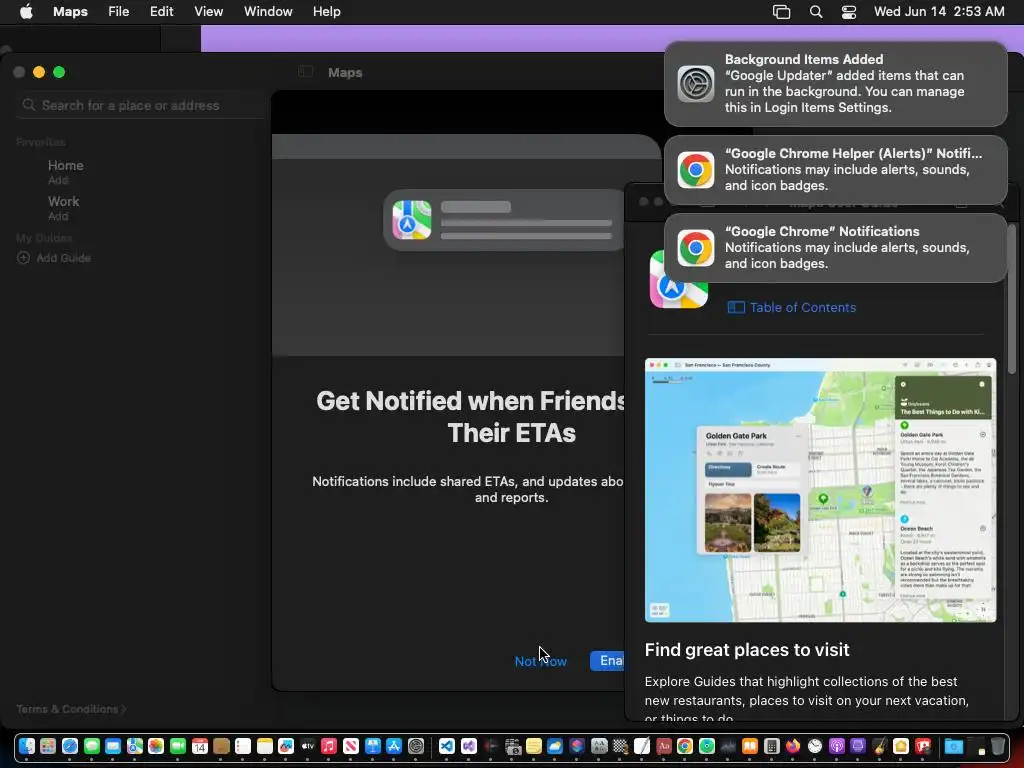The width and height of the screenshot is (1024, 768).
Task: Open Notes from the Dock
Action: 264,746
